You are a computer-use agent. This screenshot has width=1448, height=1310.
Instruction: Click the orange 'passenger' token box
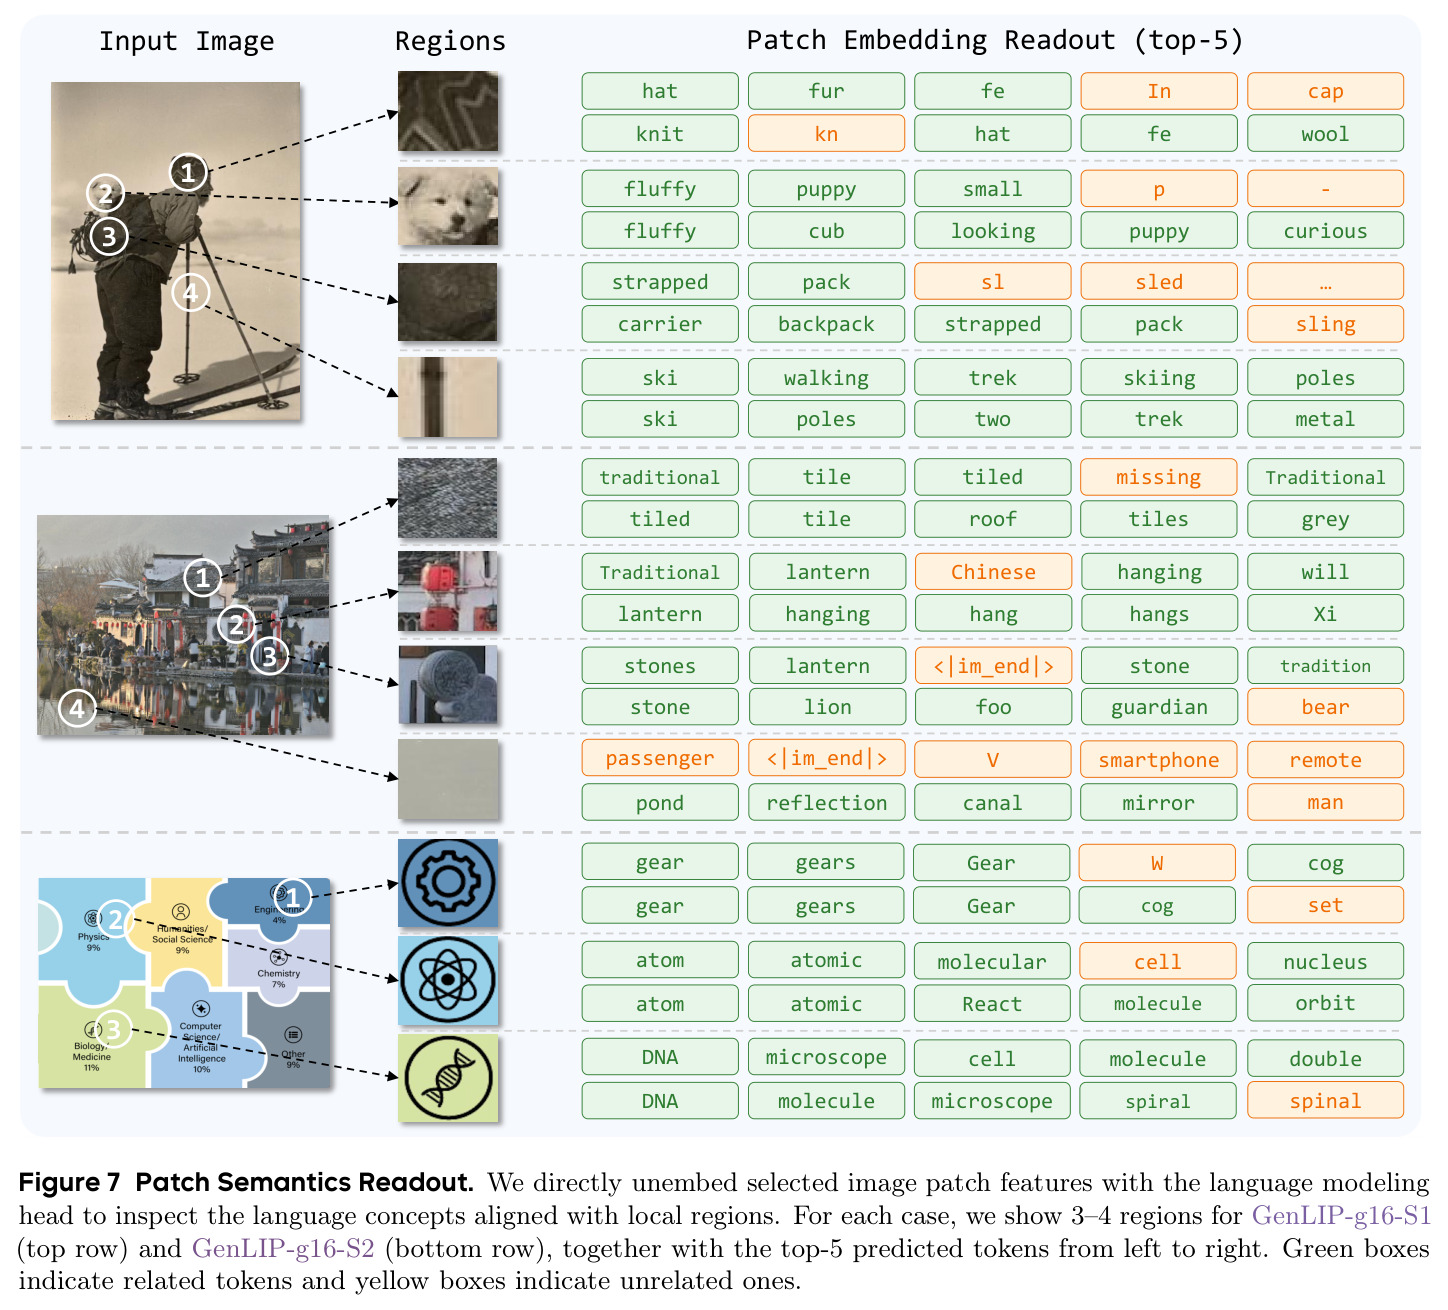pyautogui.click(x=660, y=758)
